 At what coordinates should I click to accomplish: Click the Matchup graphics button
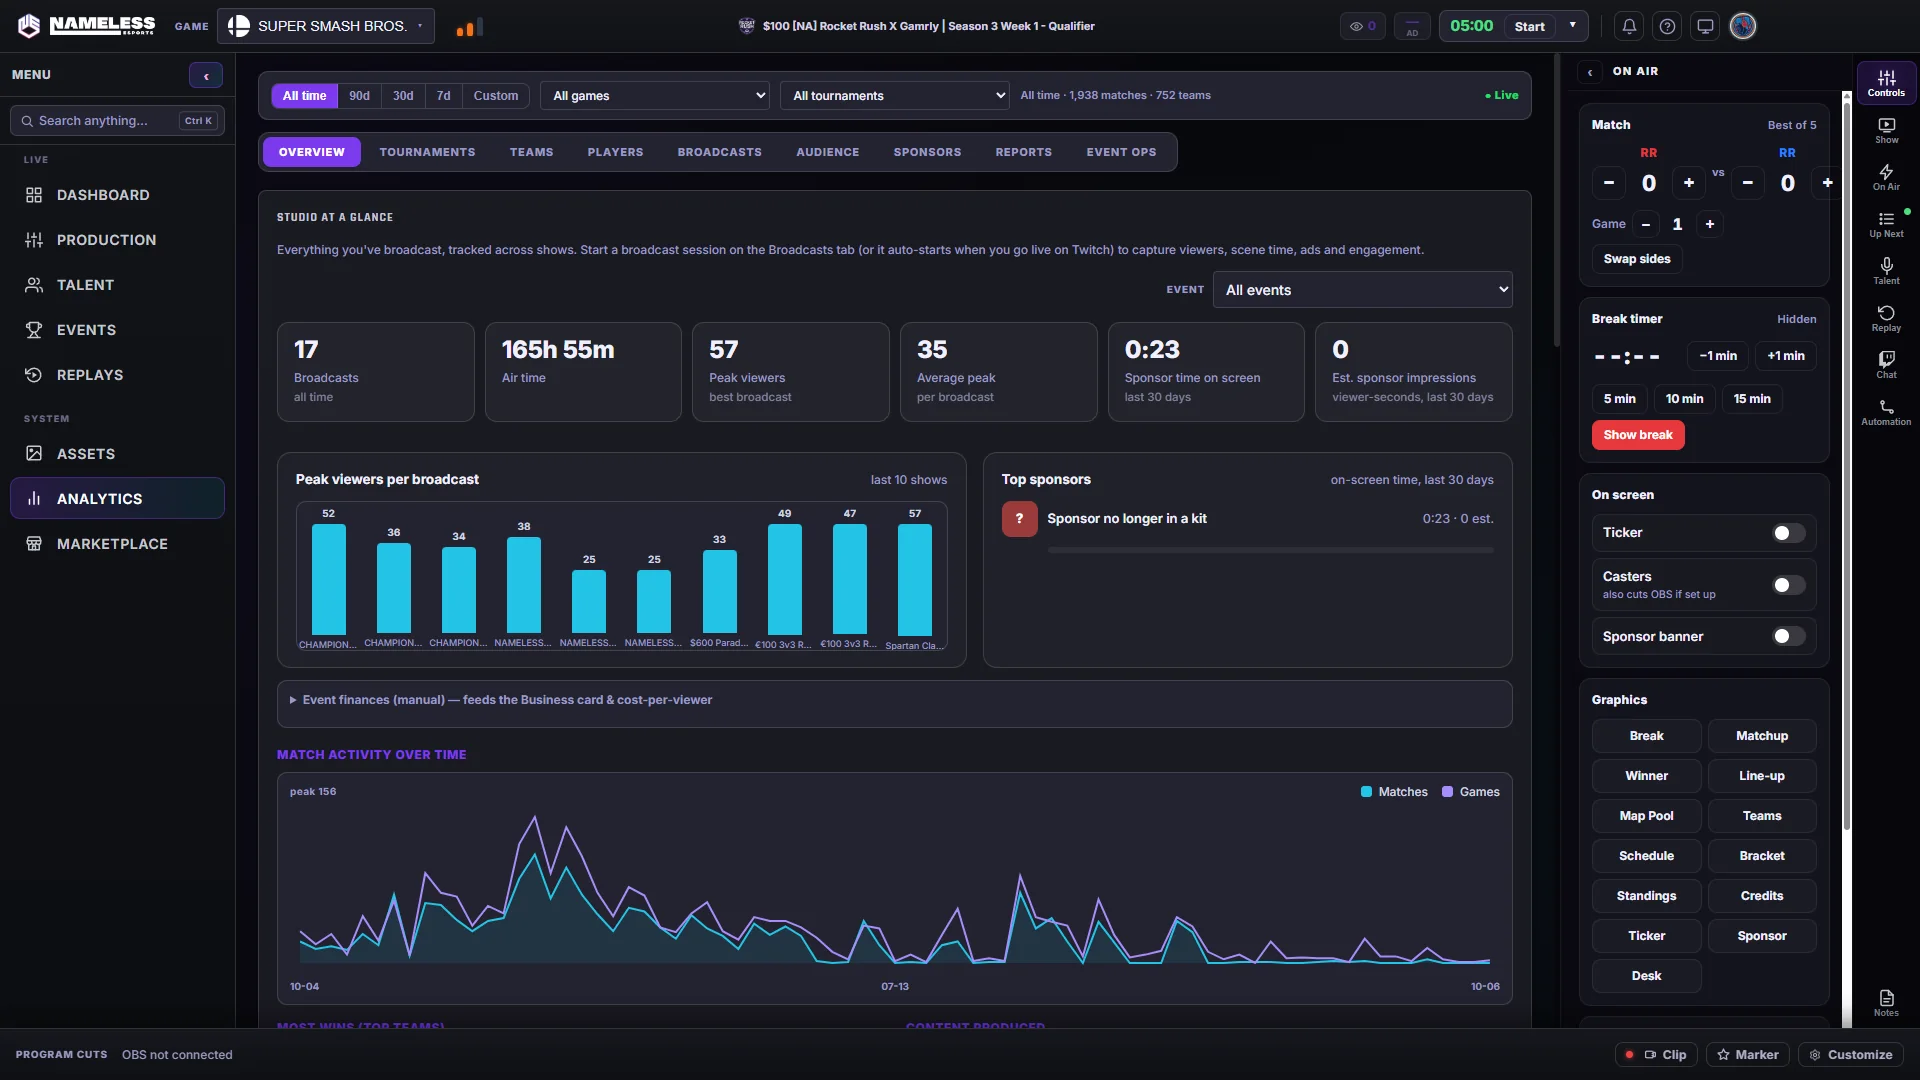coord(1761,736)
